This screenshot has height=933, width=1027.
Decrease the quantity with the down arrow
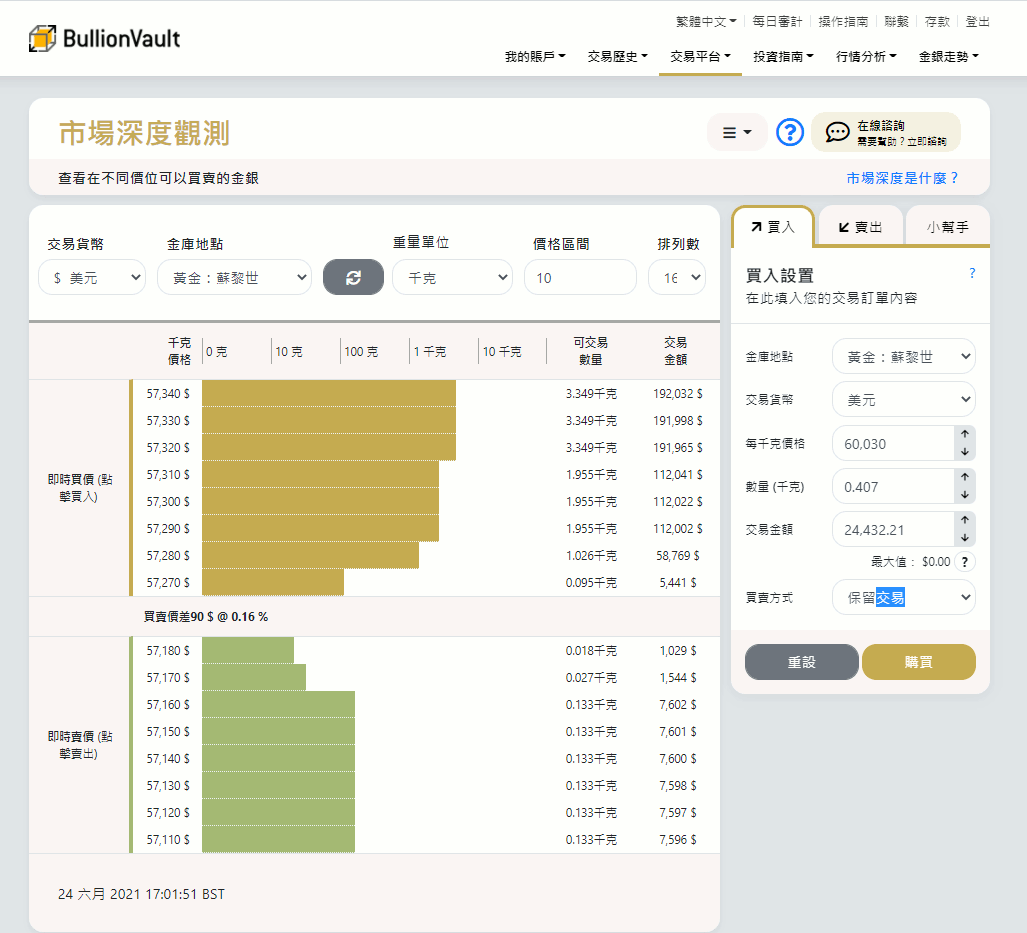[964, 495]
